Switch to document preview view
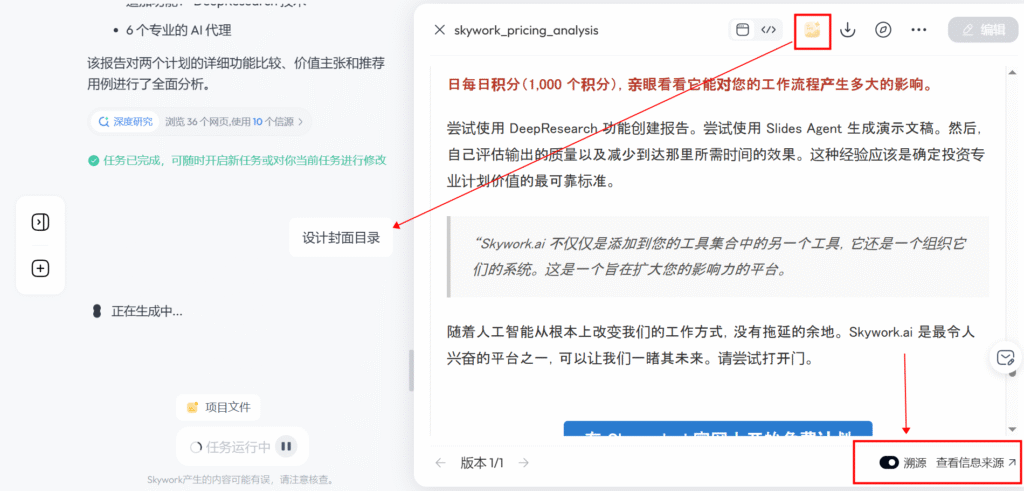Screen dimensions: 1024x491 (x=742, y=30)
